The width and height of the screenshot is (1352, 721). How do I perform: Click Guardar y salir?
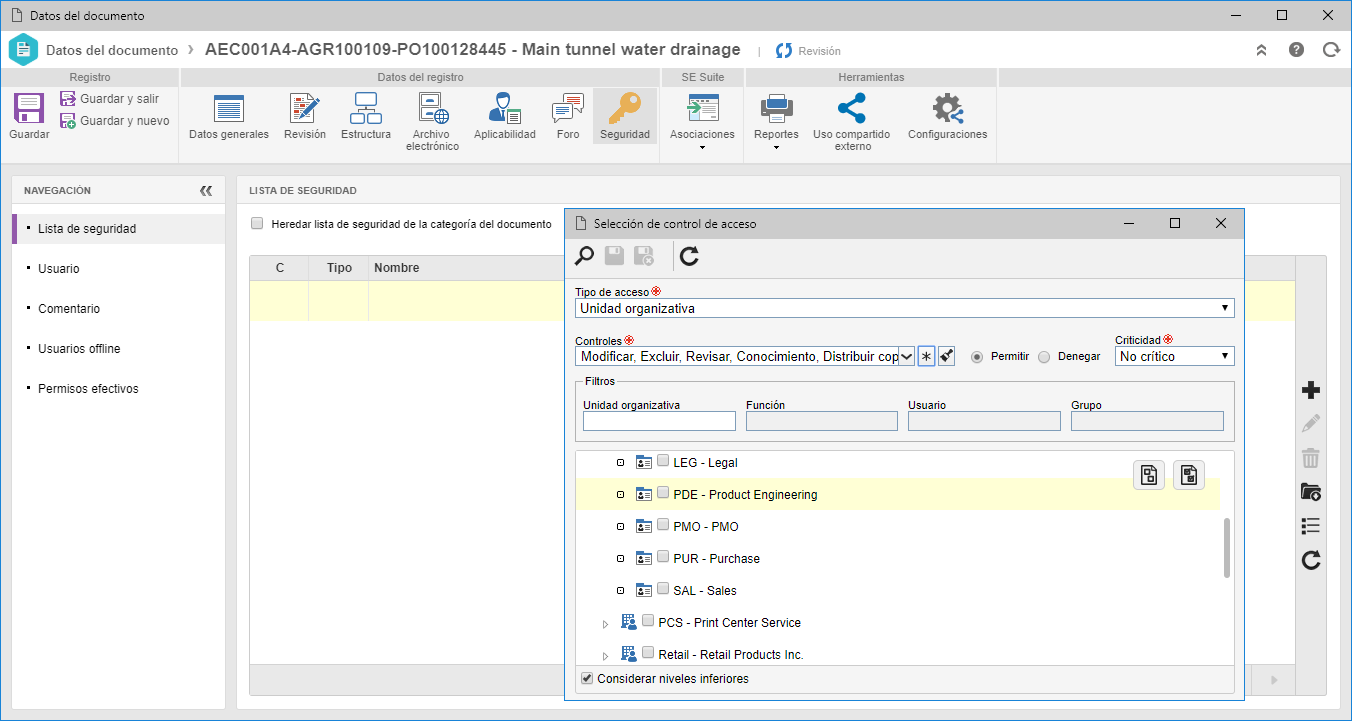coord(109,99)
